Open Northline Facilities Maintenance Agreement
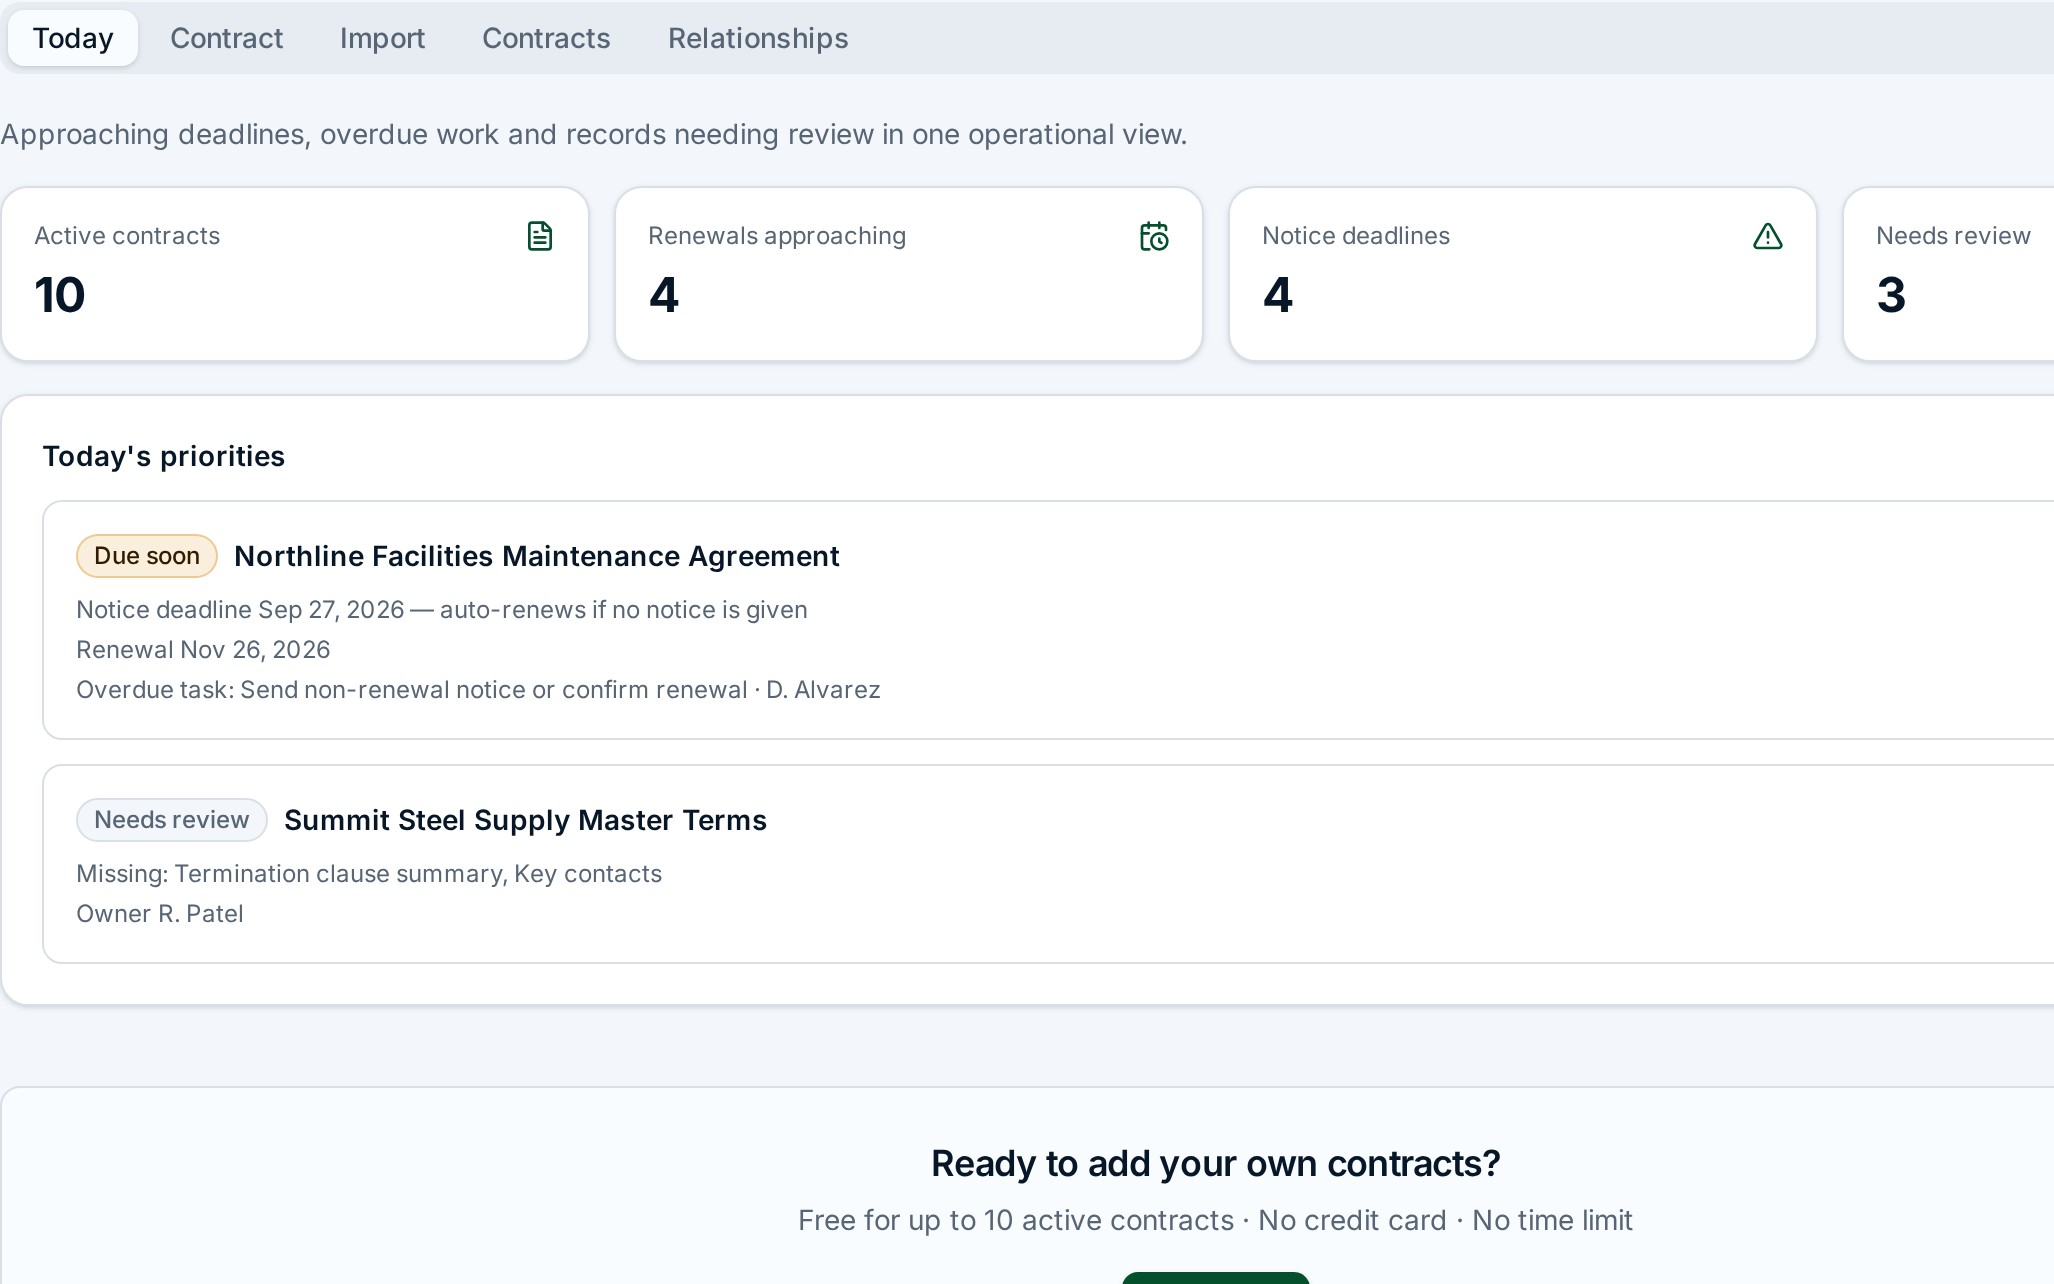The height and width of the screenshot is (1284, 2054). tap(537, 556)
